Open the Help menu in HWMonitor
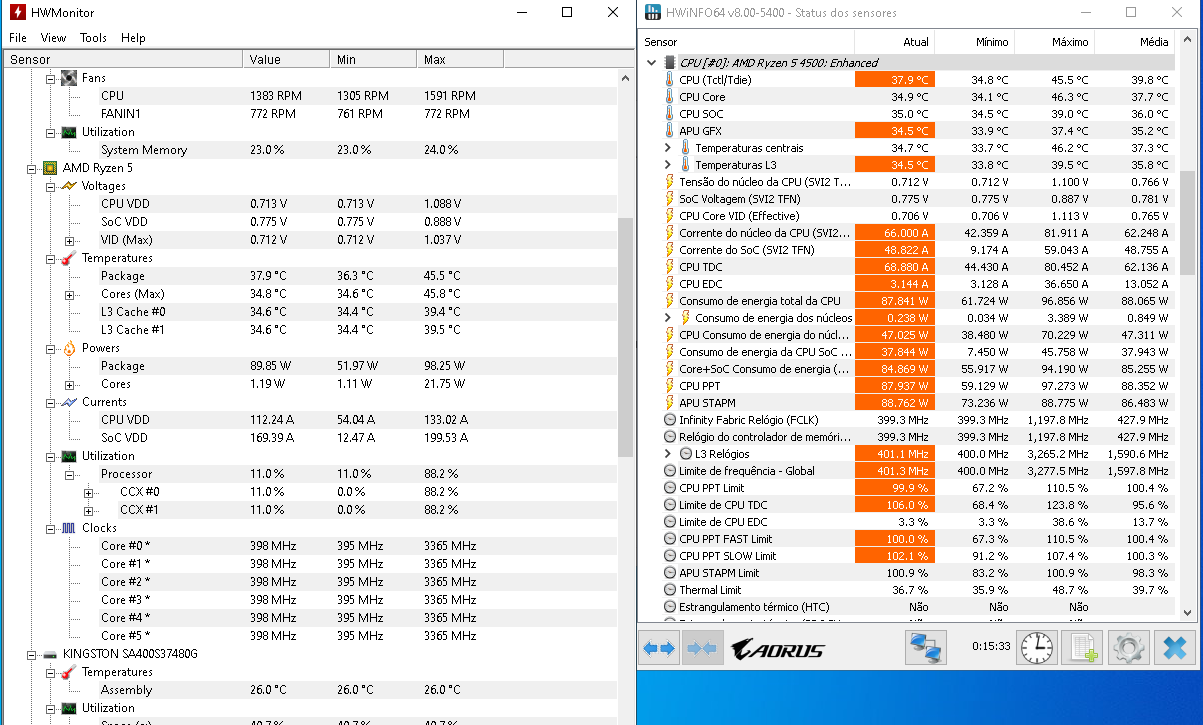 pyautogui.click(x=133, y=38)
